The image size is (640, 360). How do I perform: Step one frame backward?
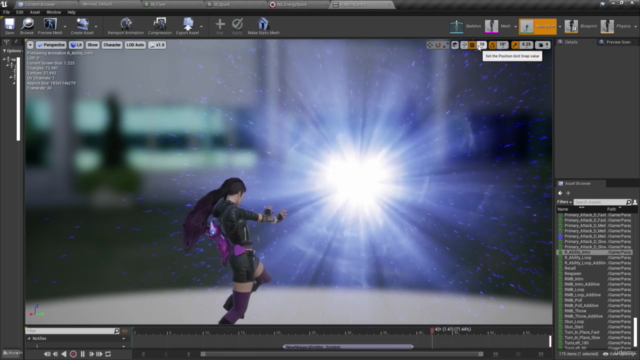[x=56, y=354]
